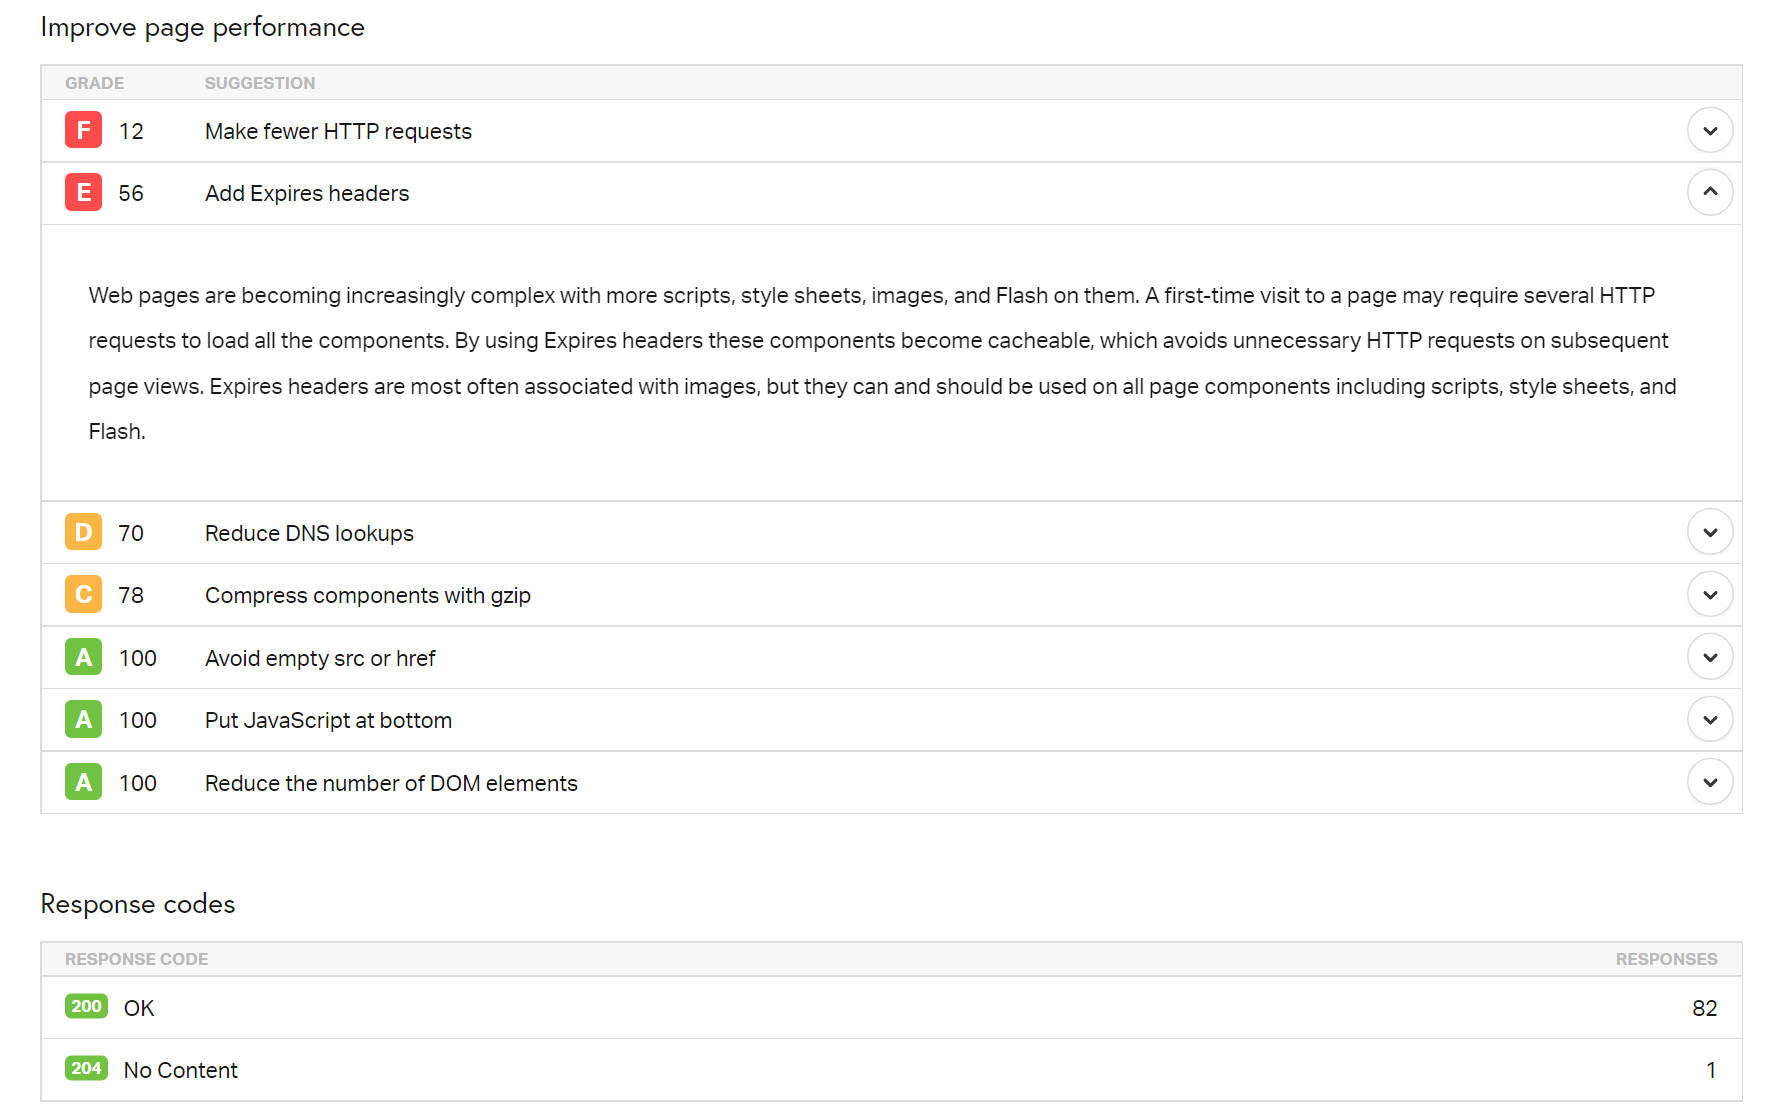Expand the Compress components with gzip suggestion
The image size is (1783, 1119).
pyautogui.click(x=1710, y=594)
